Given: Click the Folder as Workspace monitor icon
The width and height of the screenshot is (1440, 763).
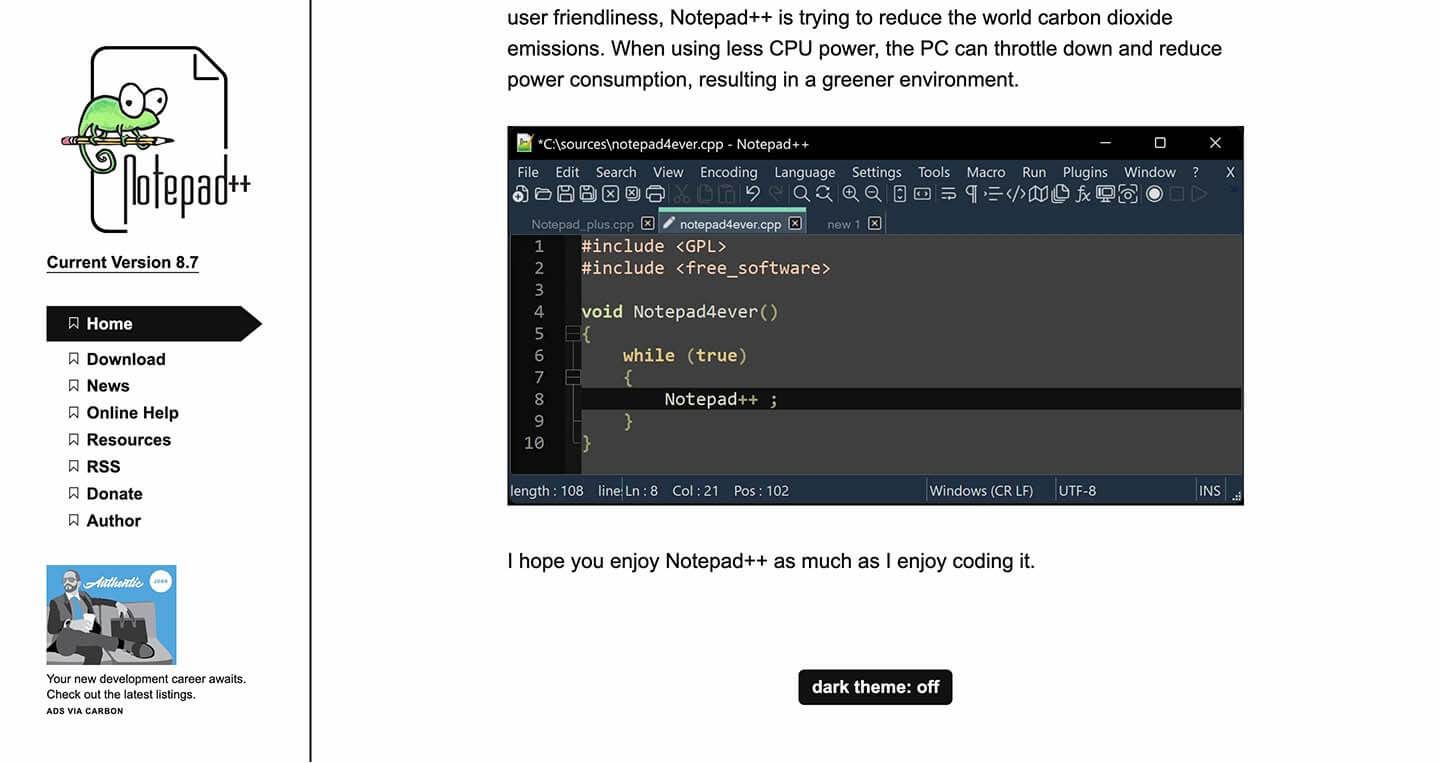Looking at the screenshot, I should 1105,194.
